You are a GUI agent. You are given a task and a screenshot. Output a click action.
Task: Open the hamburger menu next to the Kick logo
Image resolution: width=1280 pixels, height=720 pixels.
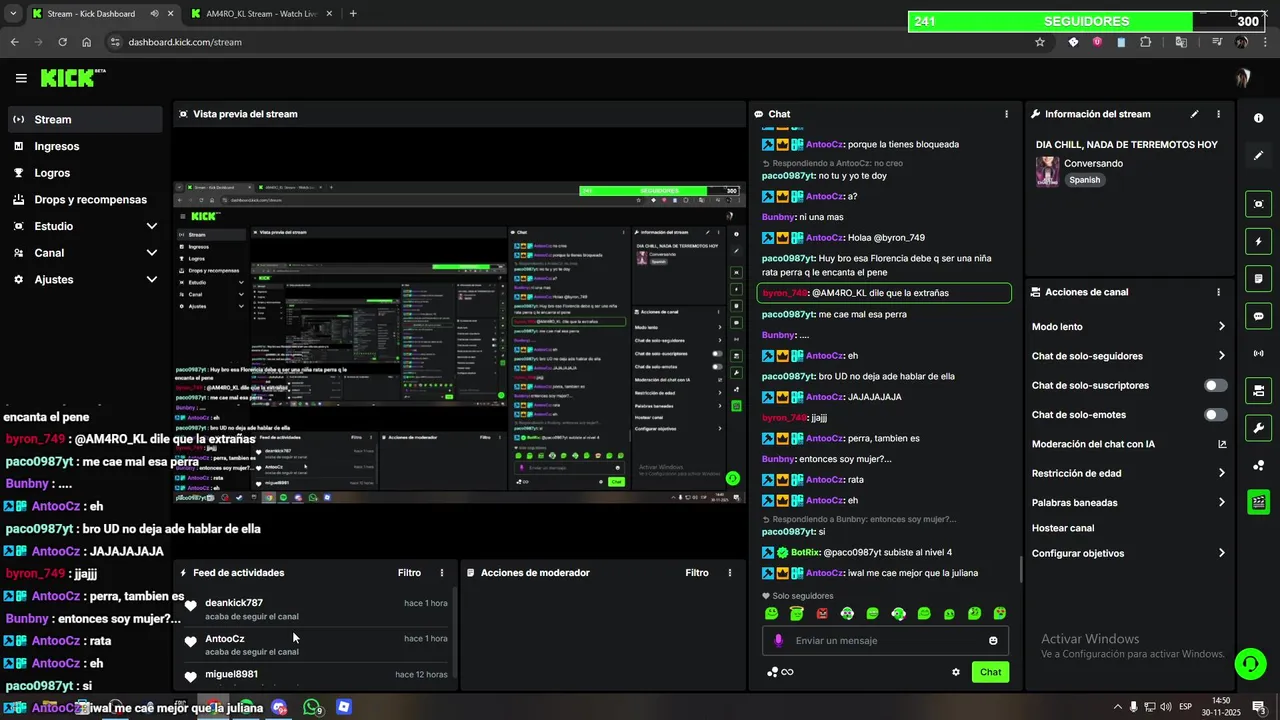21,78
